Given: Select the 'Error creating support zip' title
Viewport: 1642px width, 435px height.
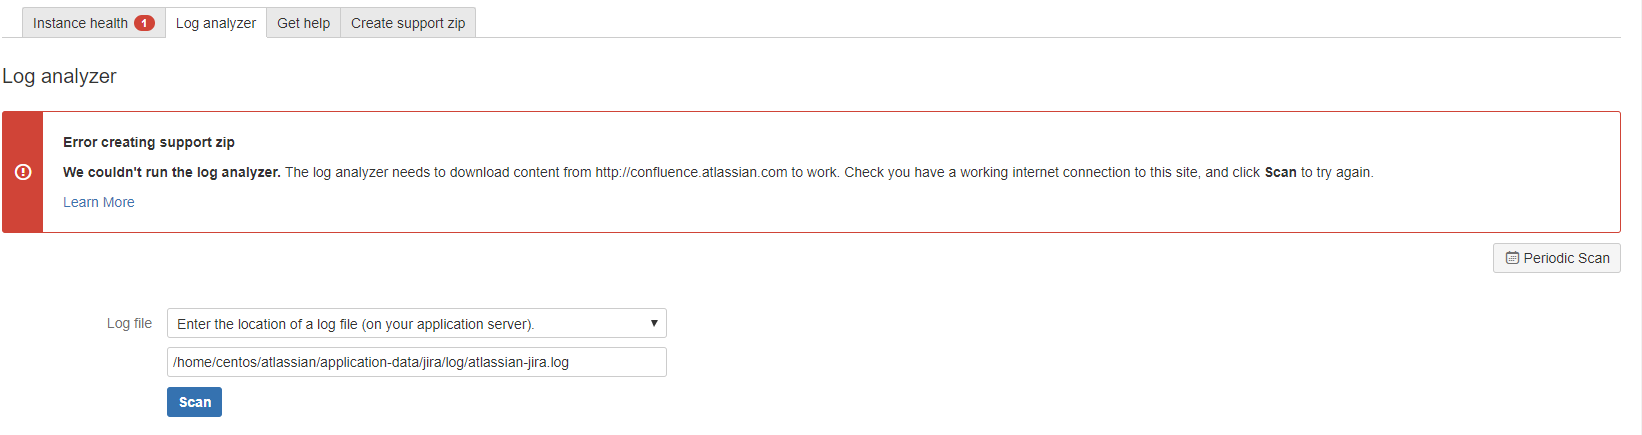Looking at the screenshot, I should coord(149,142).
